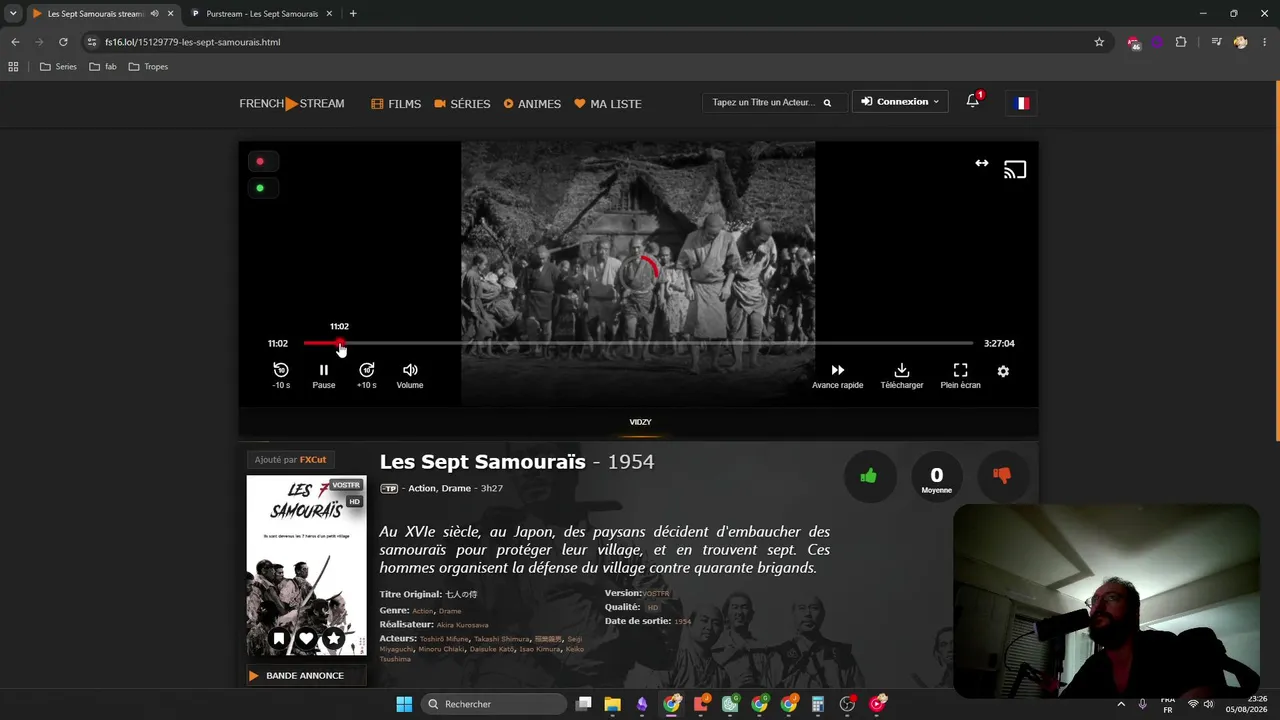This screenshot has height=720, width=1280.
Task: Open the Series bookmarks folder
Action: 58,67
